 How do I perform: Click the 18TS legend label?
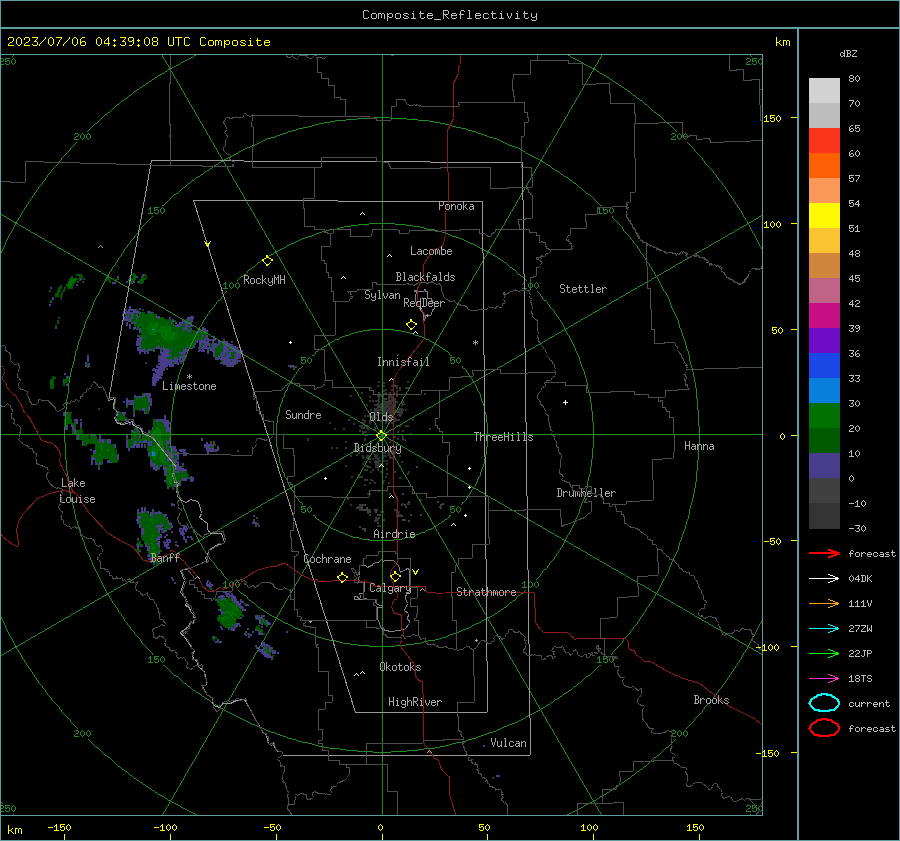click(x=860, y=679)
